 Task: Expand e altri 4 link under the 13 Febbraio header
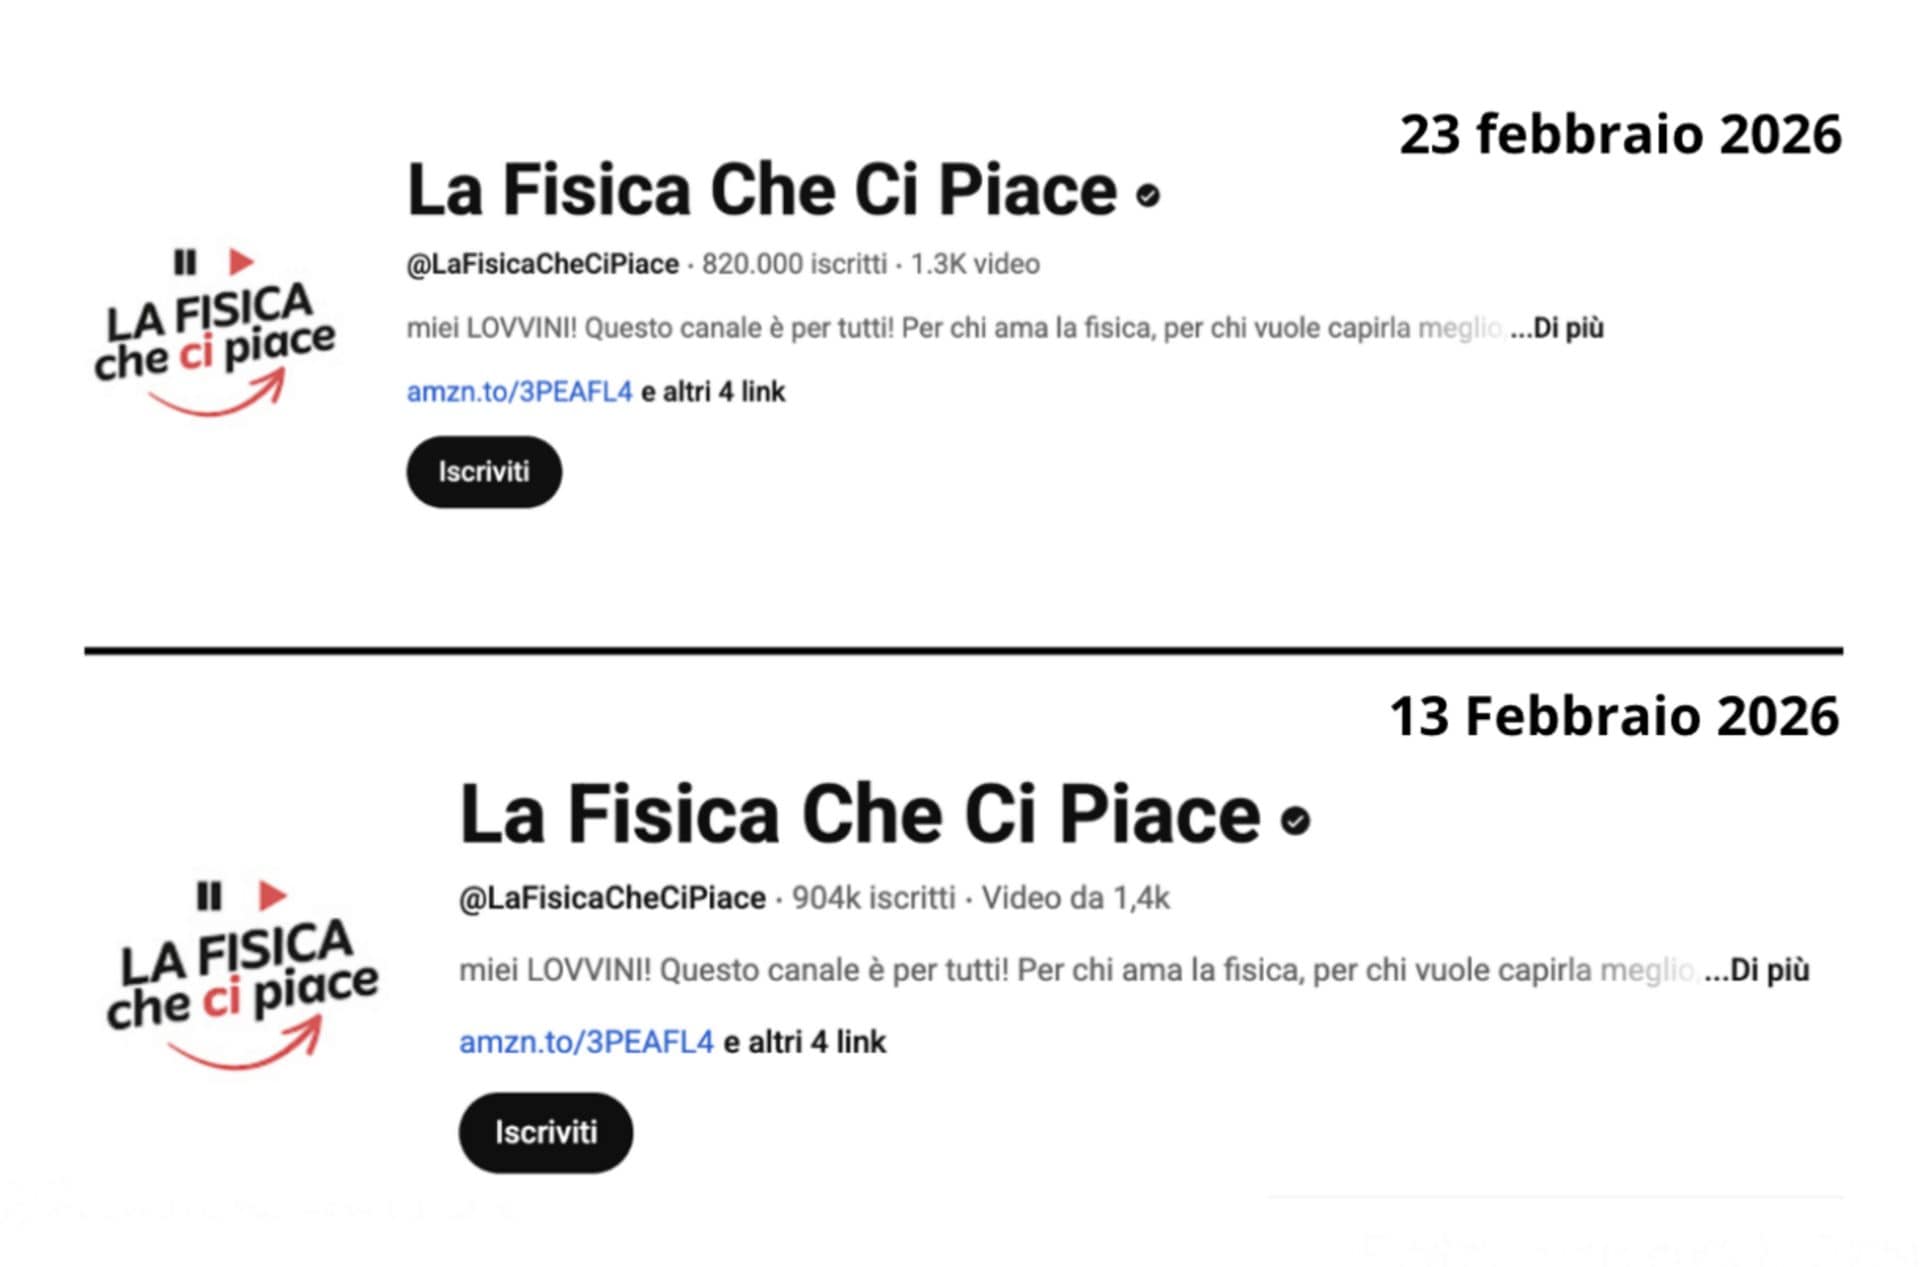point(804,1041)
